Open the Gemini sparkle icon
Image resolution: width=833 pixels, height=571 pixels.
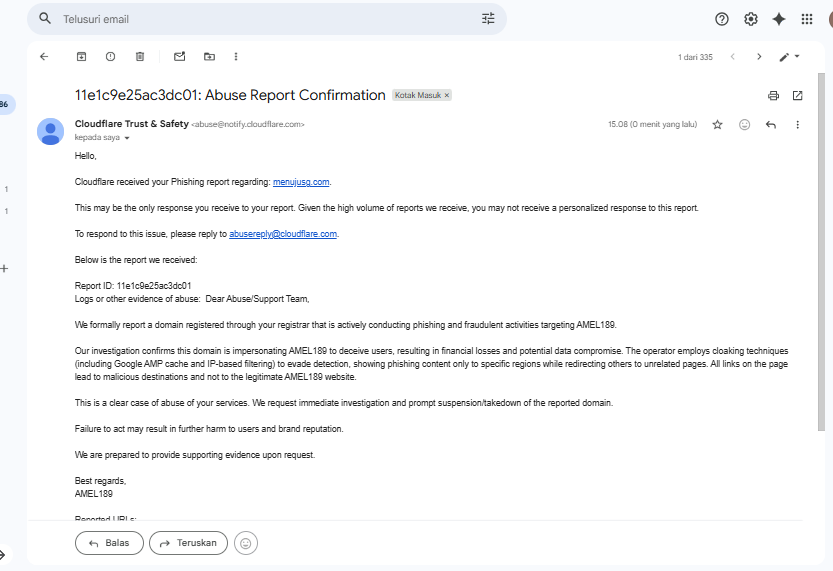point(779,19)
